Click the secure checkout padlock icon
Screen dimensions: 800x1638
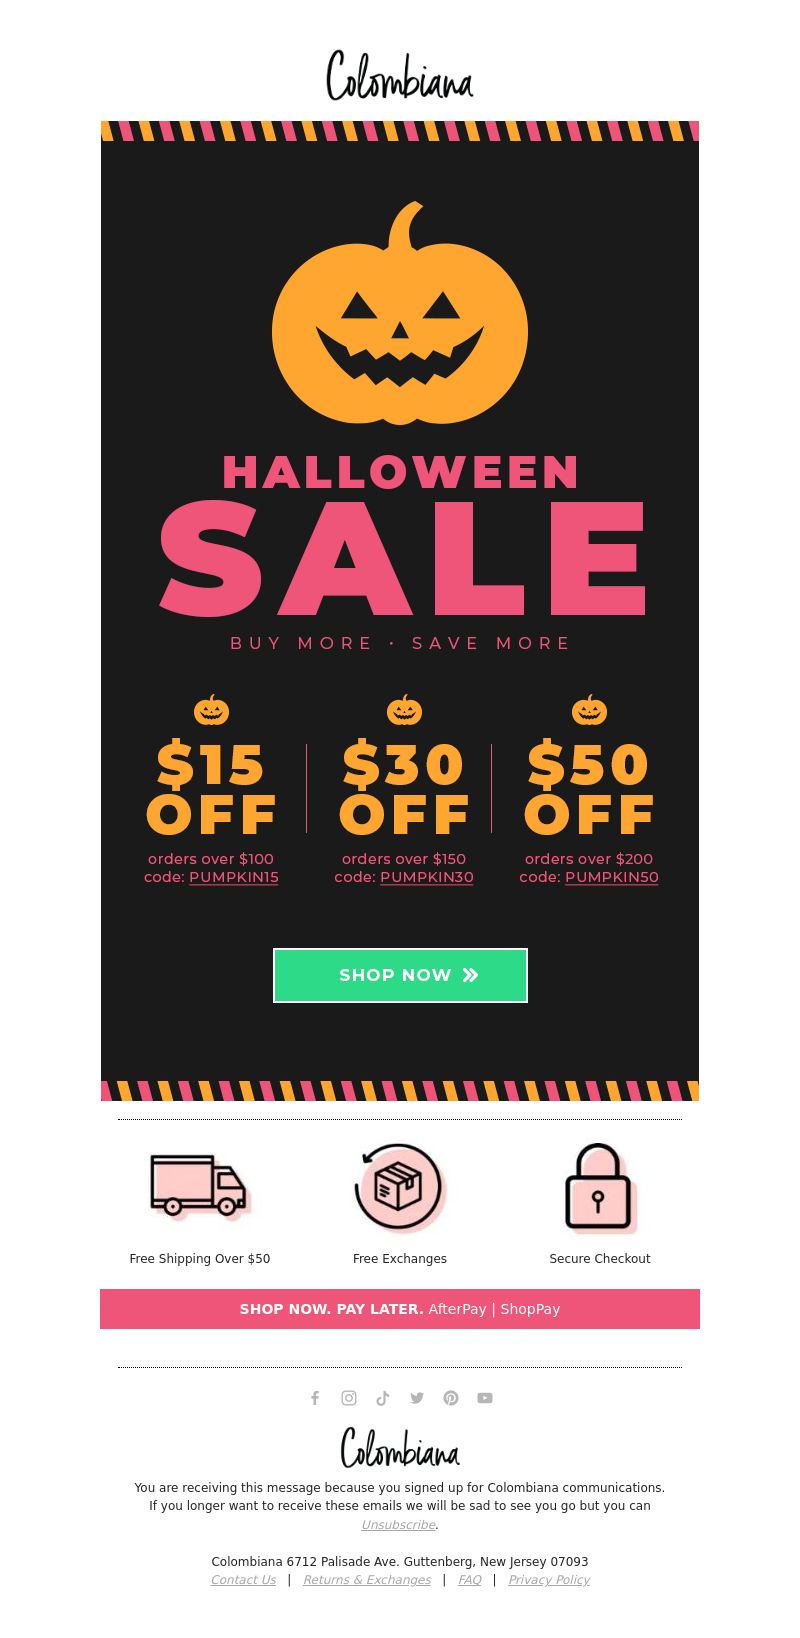coord(600,1188)
